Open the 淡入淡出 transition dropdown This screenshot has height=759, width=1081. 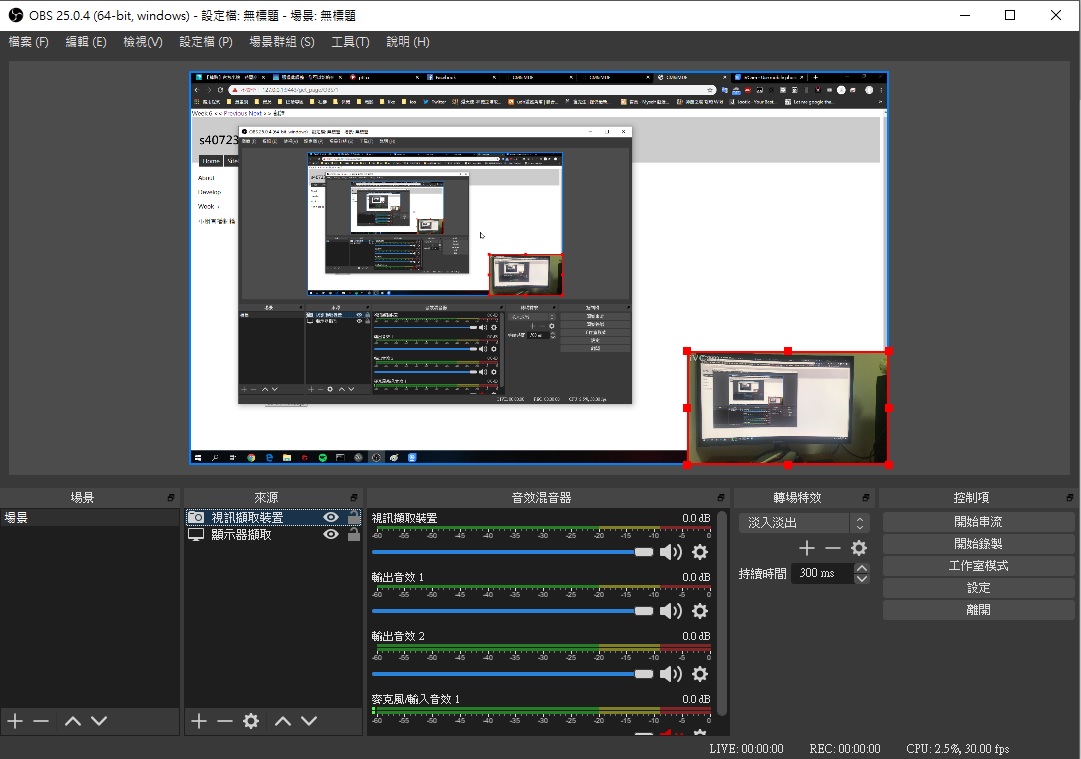coord(805,523)
